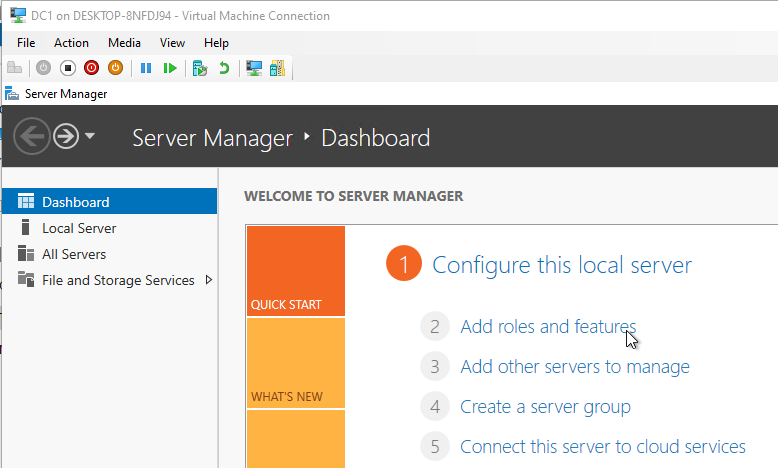The height and width of the screenshot is (468, 778).
Task: Create a VM checkpoint from toolbar
Action: point(200,68)
